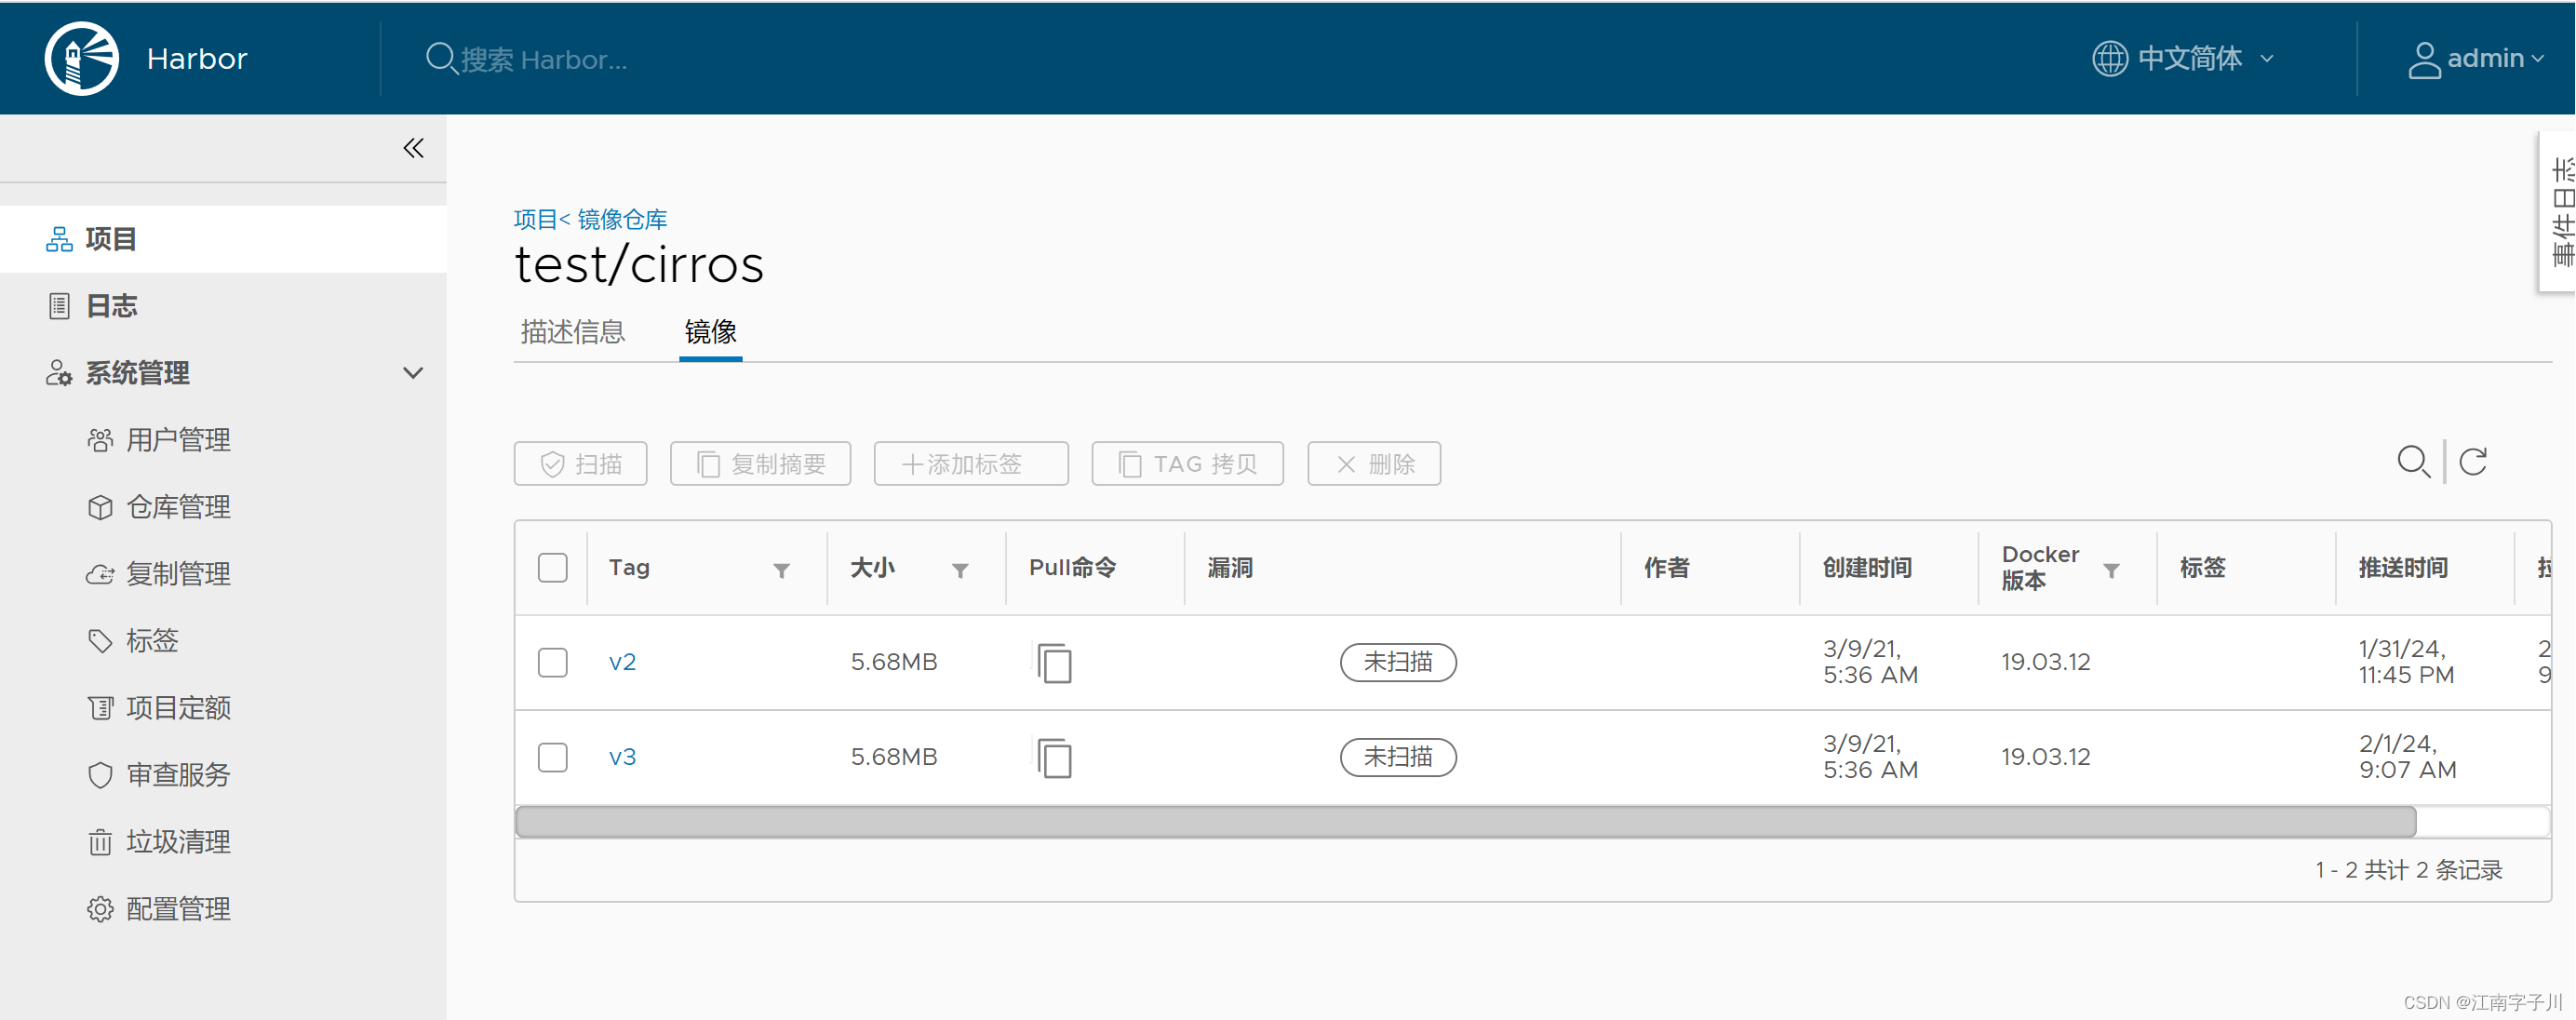Copy pull command for tag v2

click(x=1054, y=663)
